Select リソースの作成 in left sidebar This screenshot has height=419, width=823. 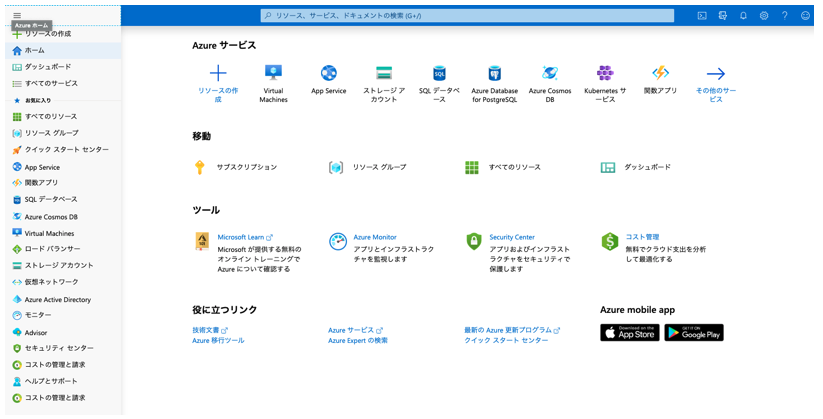coord(64,34)
